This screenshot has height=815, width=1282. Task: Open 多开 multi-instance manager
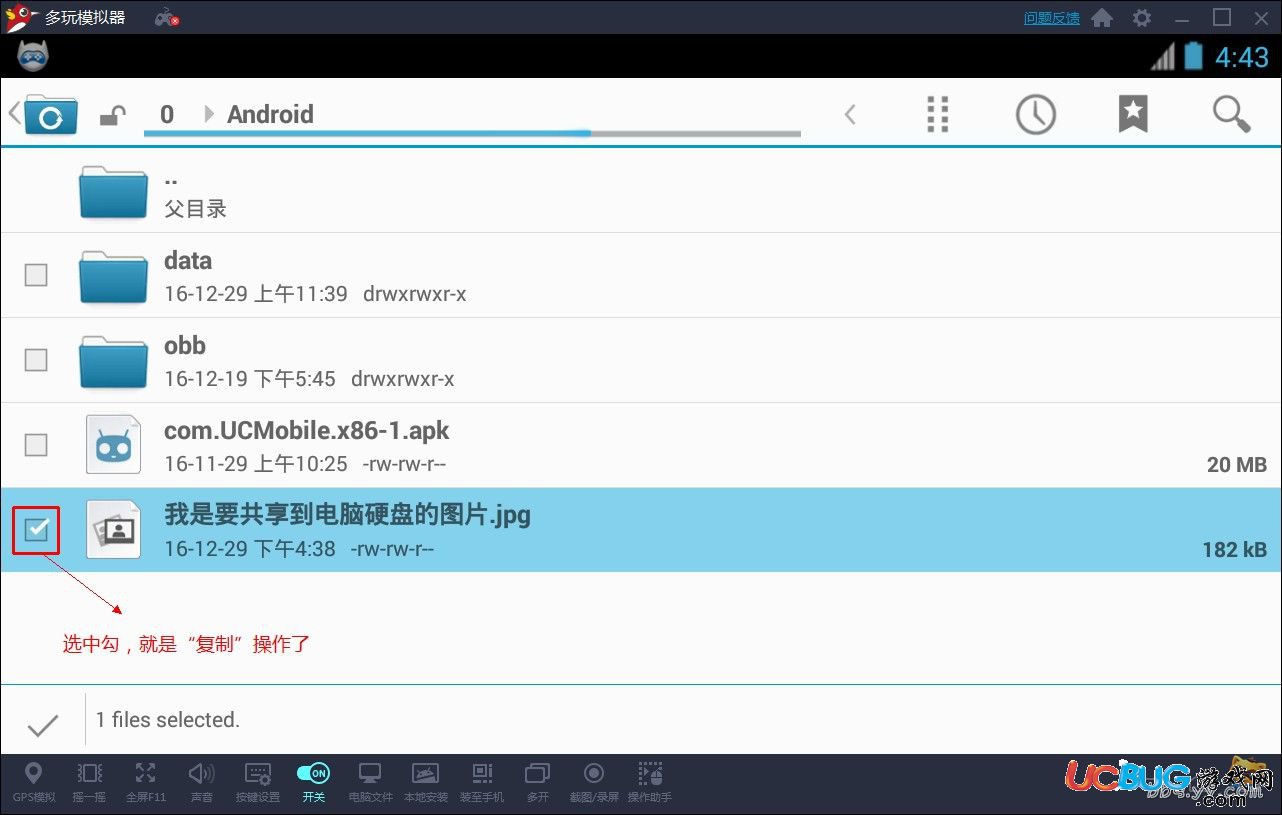tap(538, 782)
